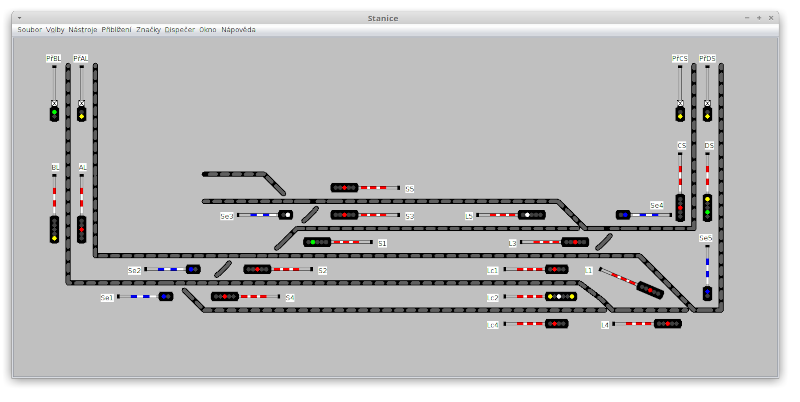Select the S5 red signal head

click(344, 188)
